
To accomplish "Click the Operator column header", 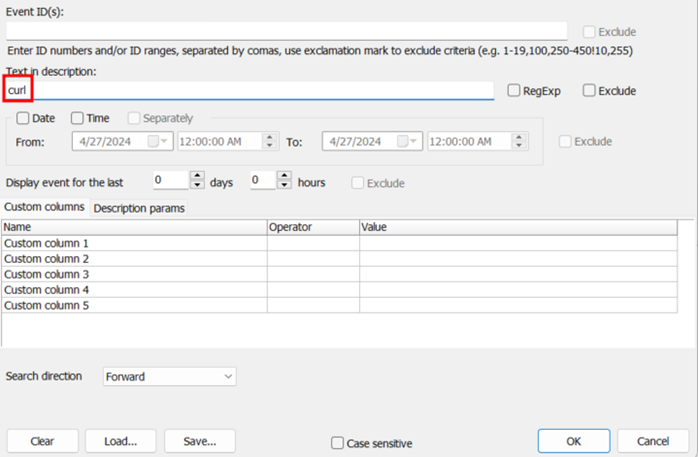I will (313, 227).
